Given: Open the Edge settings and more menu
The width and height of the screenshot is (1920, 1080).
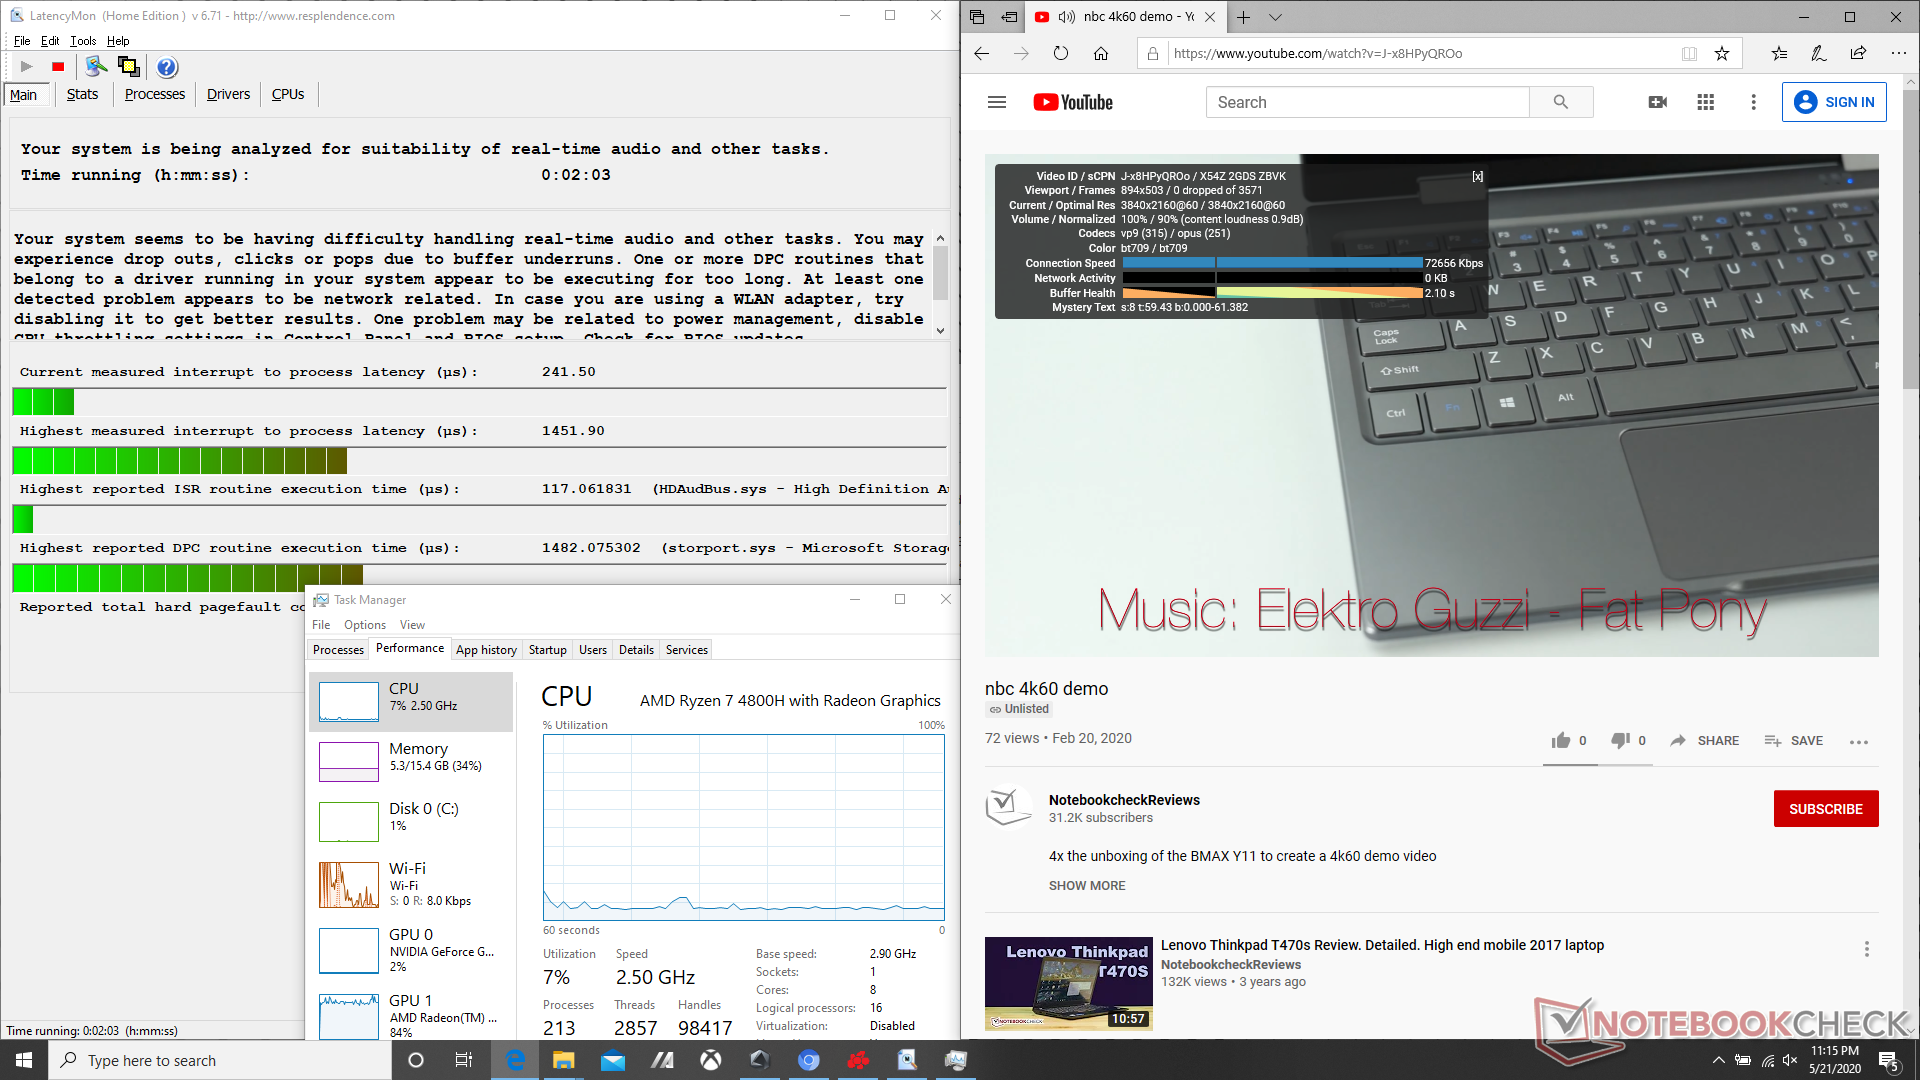Looking at the screenshot, I should [1898, 54].
